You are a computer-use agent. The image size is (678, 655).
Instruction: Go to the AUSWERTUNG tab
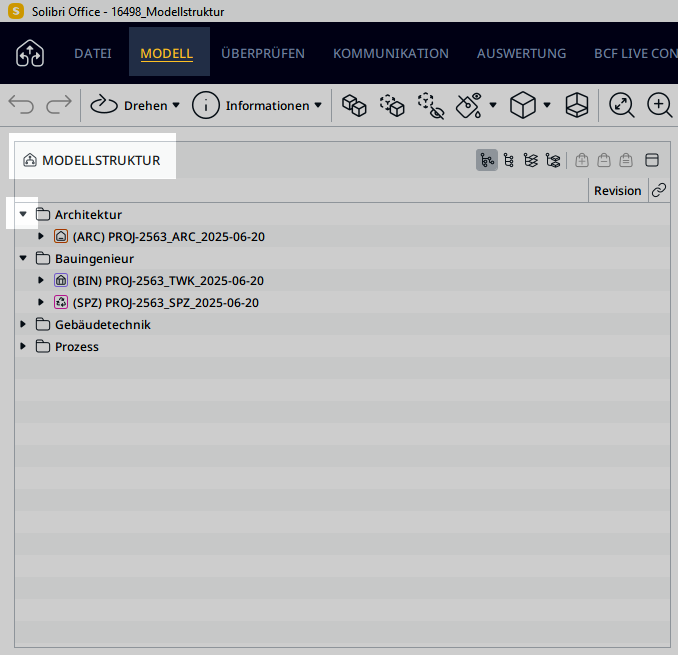[521, 53]
